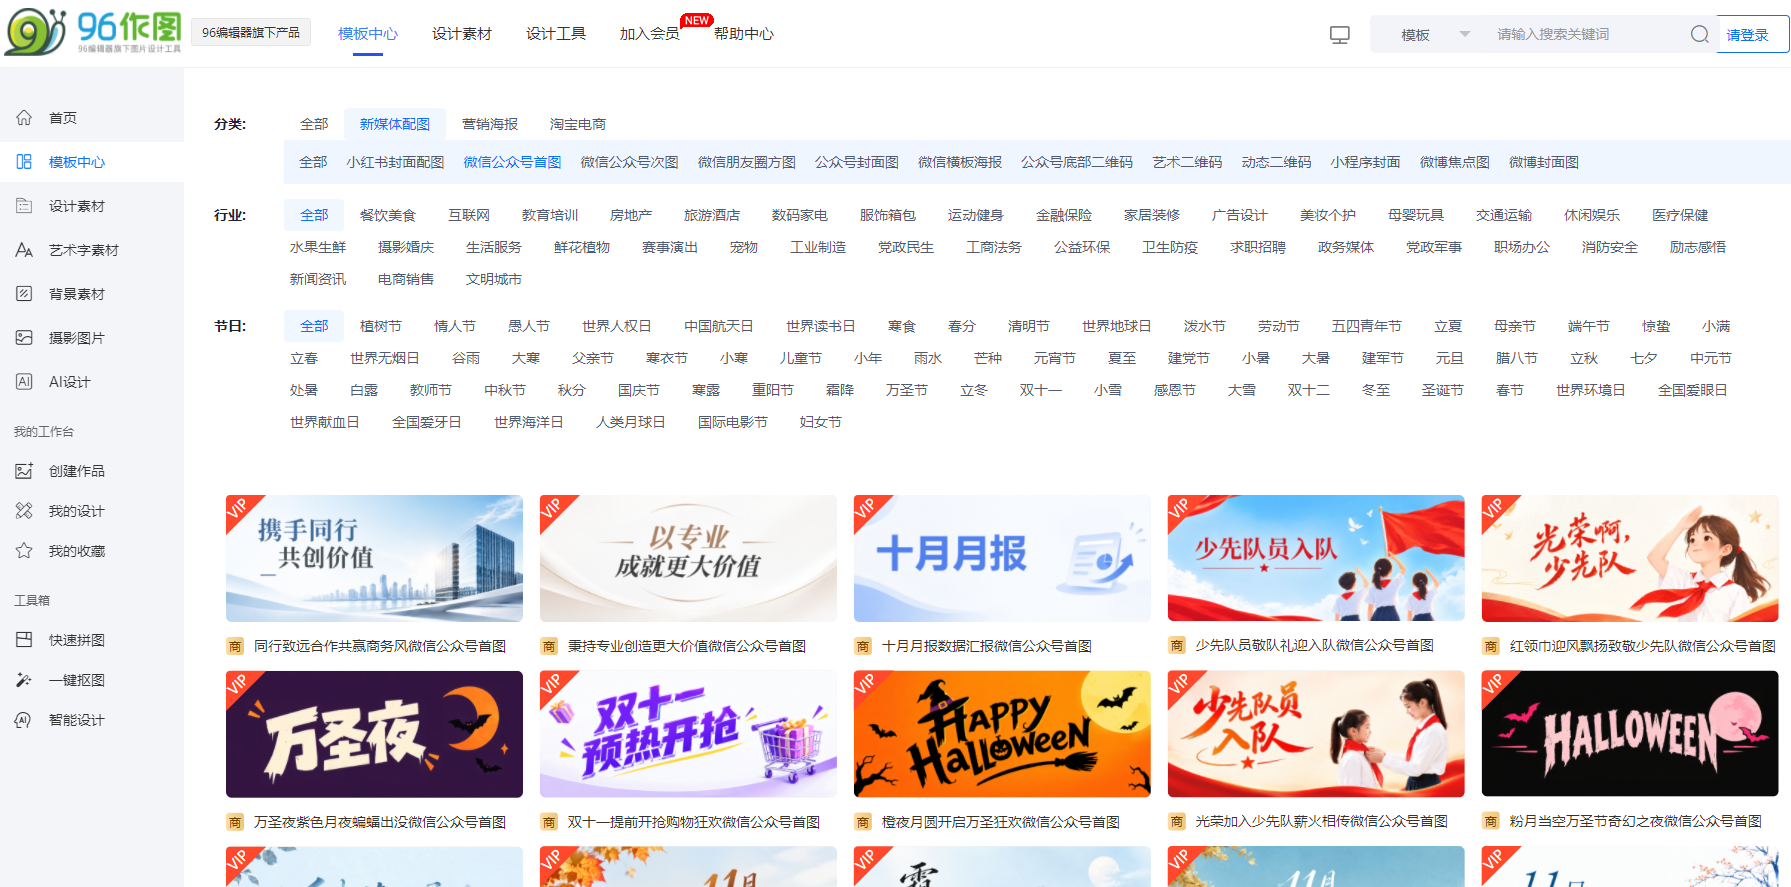The width and height of the screenshot is (1791, 887).
Task: Click the desktop monitor icon in header
Action: click(1340, 35)
